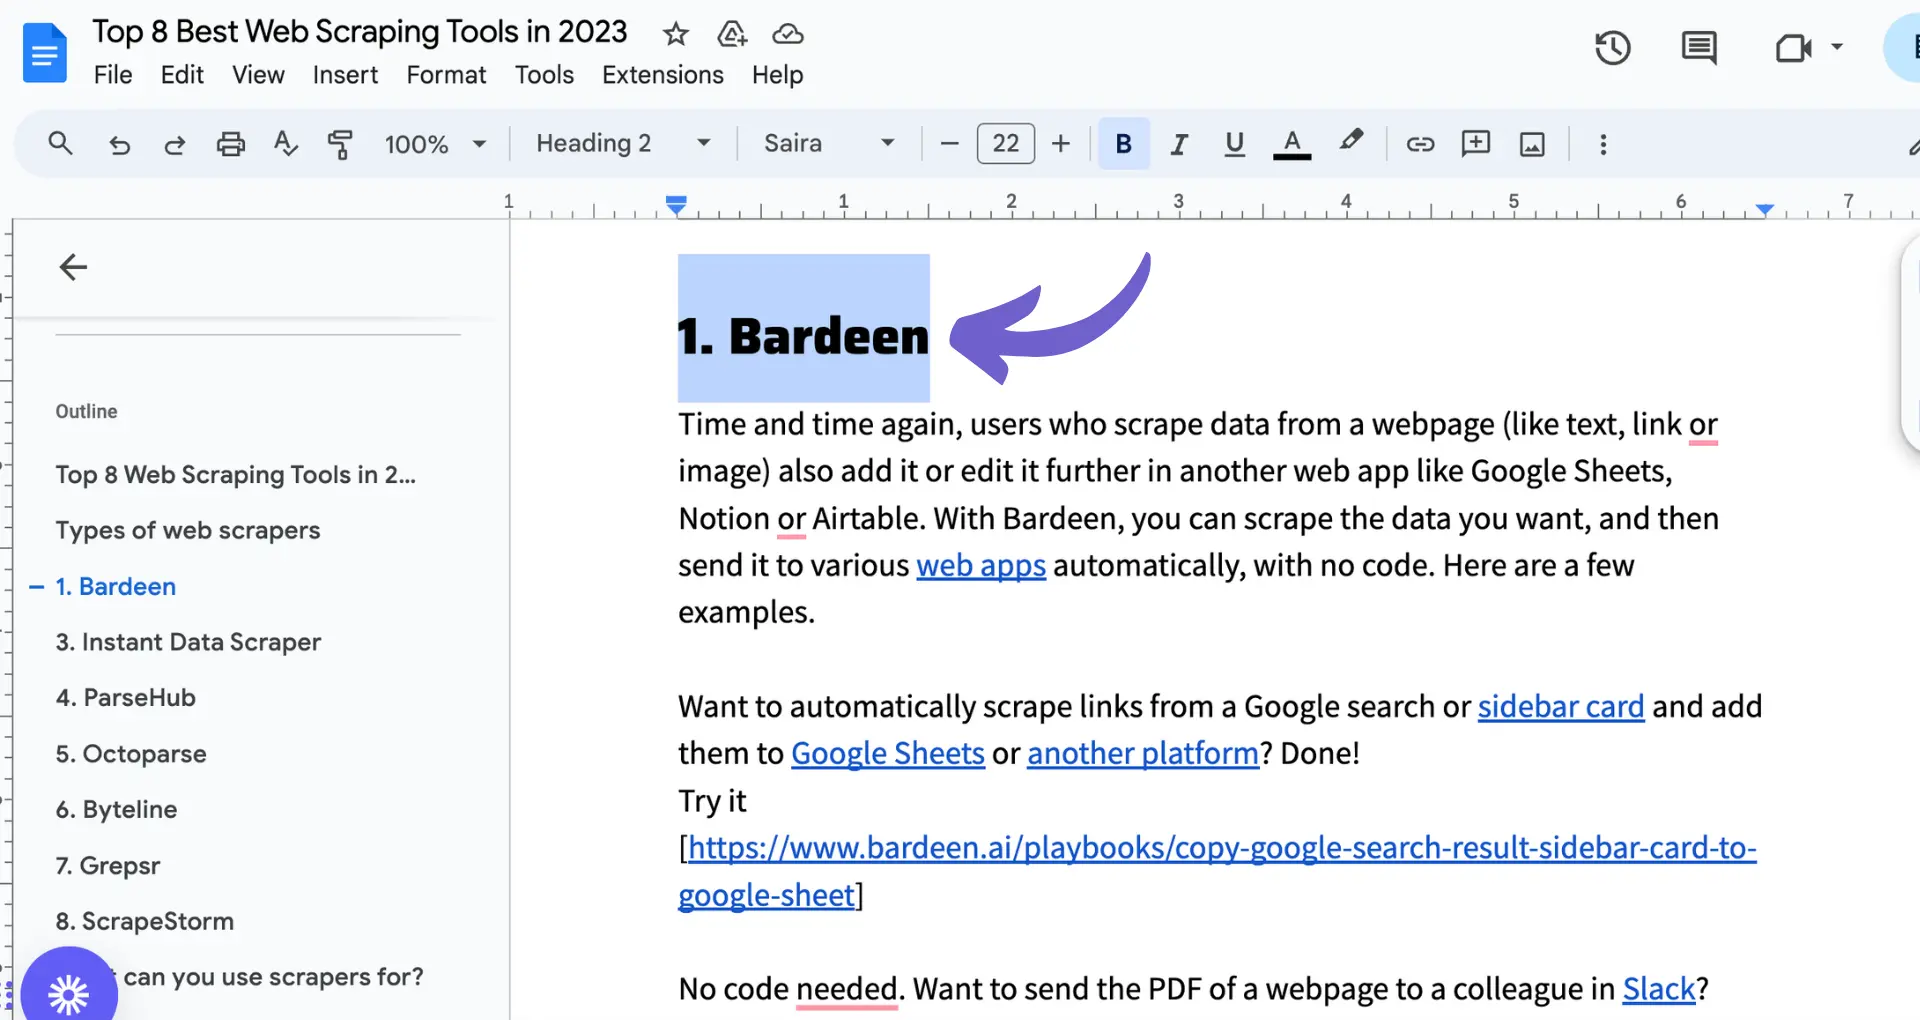Click the 'Try it' text line
The height and width of the screenshot is (1020, 1920).
[x=712, y=801]
